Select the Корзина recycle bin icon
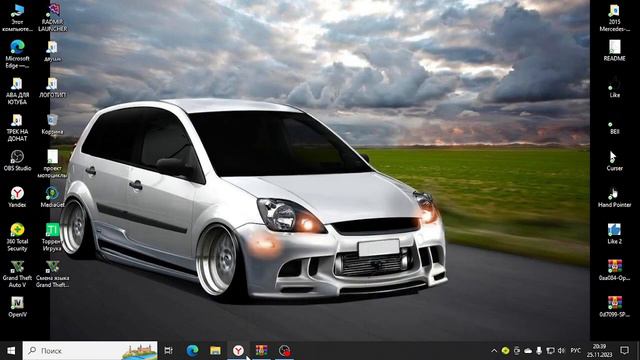The width and height of the screenshot is (640, 360). (x=52, y=124)
